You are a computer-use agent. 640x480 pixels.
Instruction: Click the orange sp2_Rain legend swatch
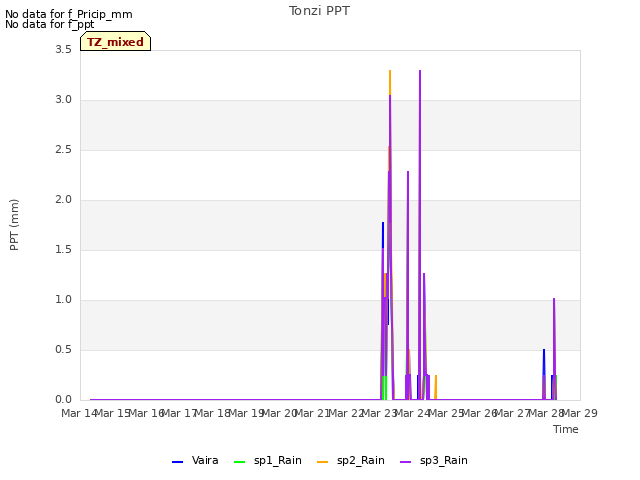322,462
